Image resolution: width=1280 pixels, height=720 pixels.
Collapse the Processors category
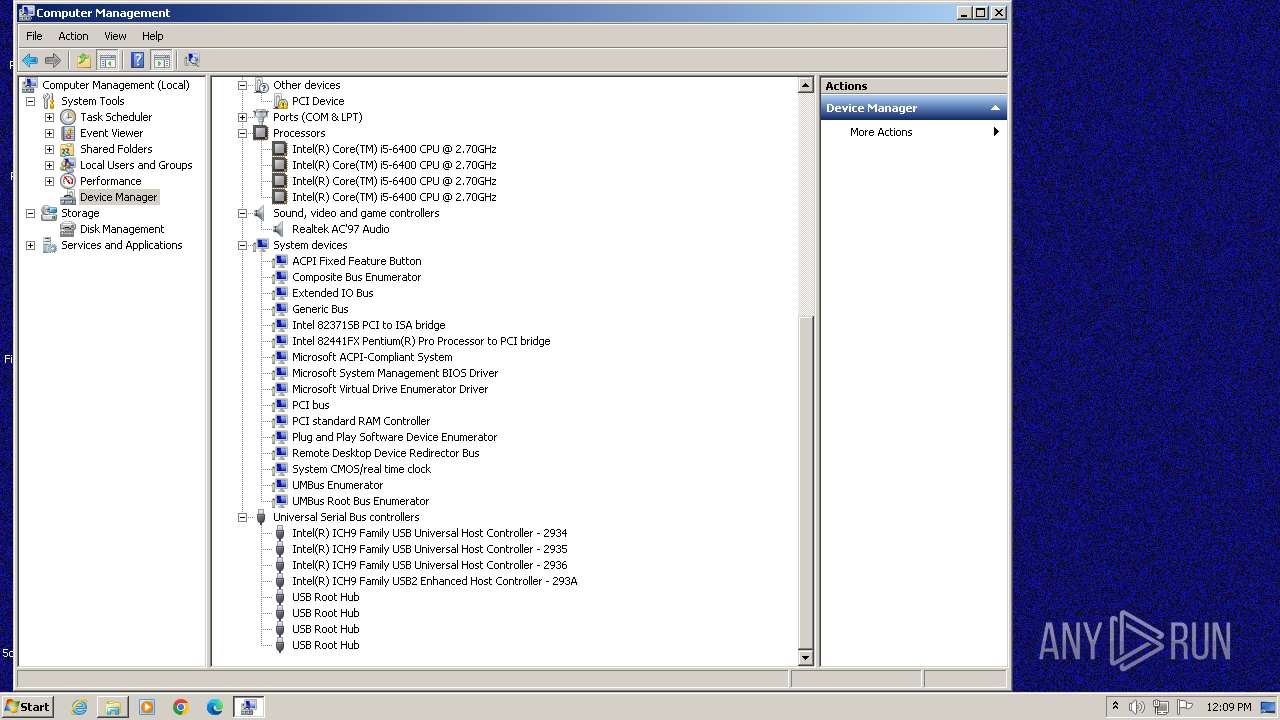pos(242,133)
